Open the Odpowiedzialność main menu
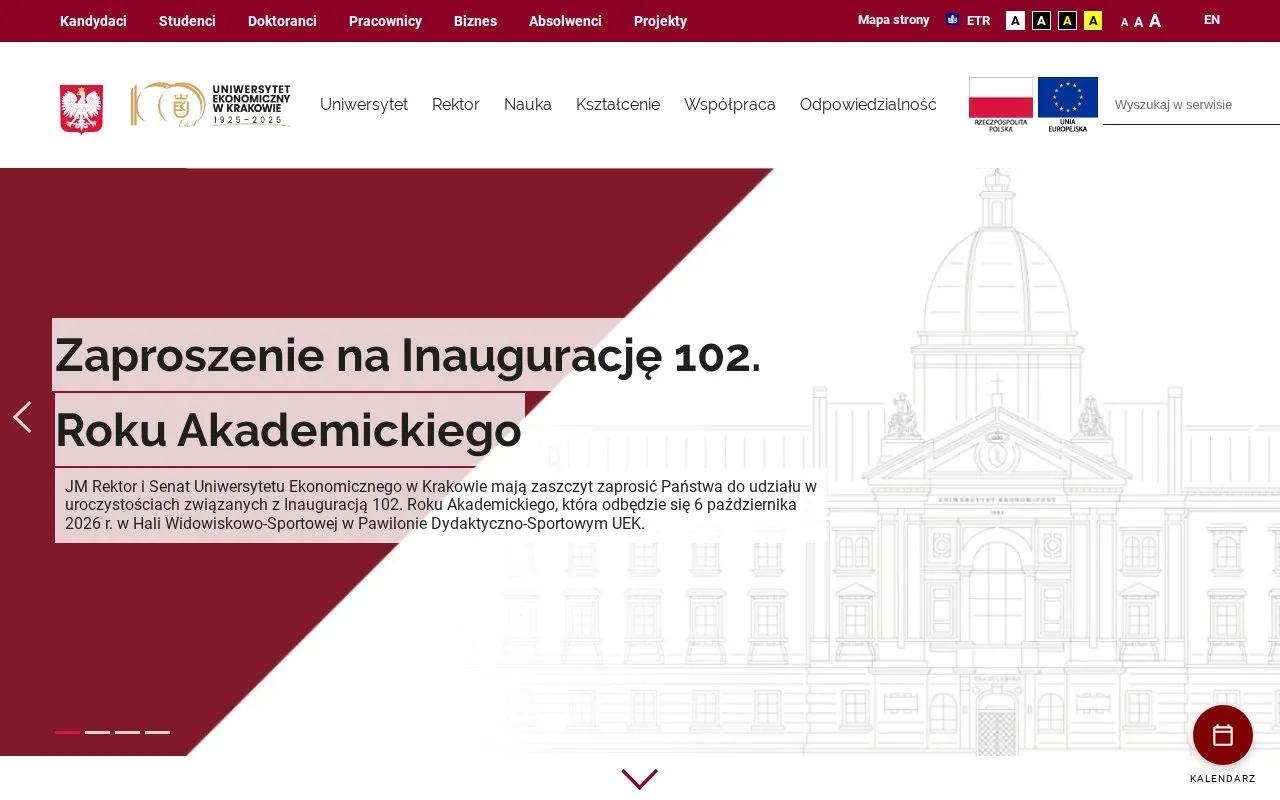1280x800 pixels. point(868,105)
